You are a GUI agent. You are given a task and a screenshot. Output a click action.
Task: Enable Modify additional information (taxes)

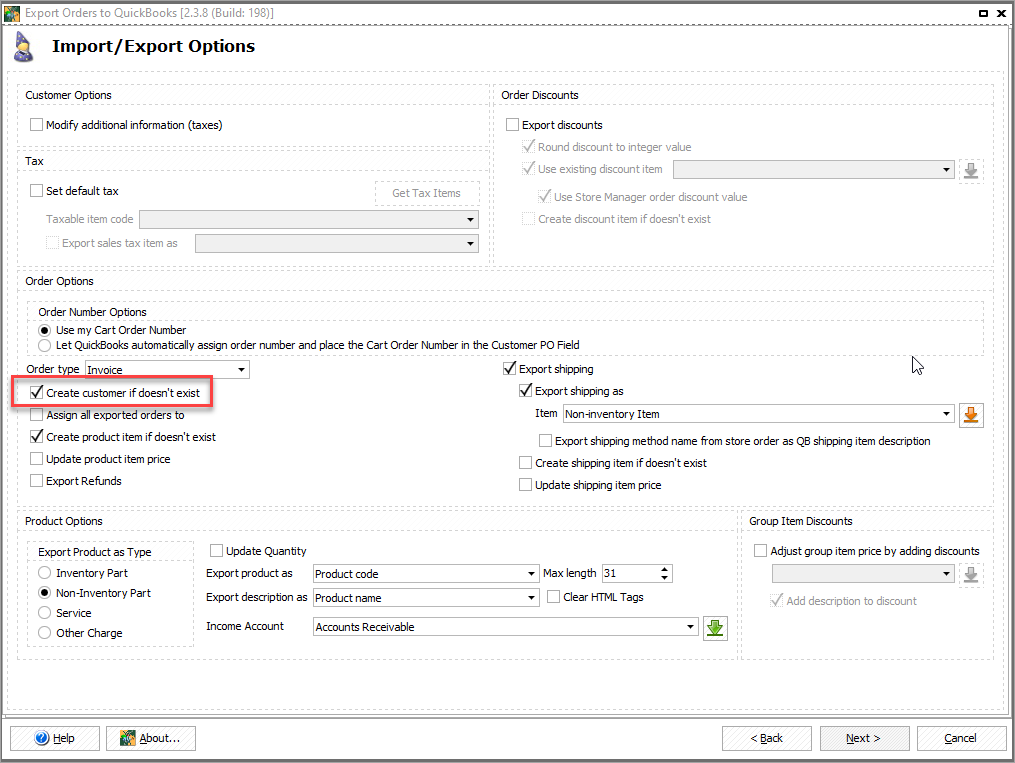(x=37, y=124)
